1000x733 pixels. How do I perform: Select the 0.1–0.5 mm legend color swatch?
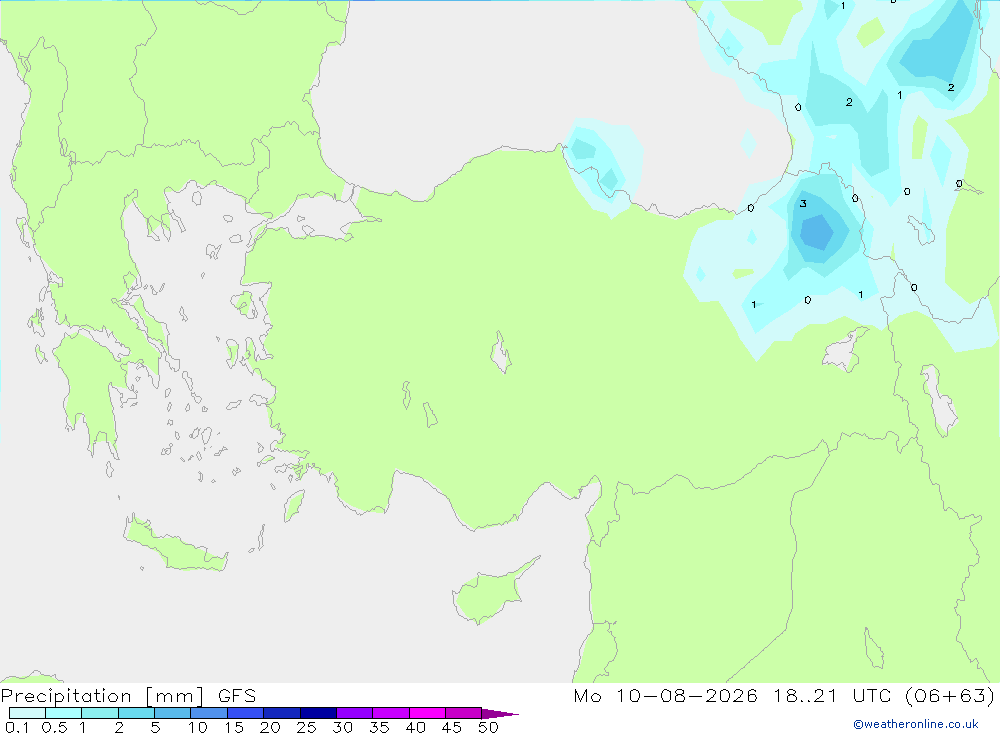(x=27, y=713)
